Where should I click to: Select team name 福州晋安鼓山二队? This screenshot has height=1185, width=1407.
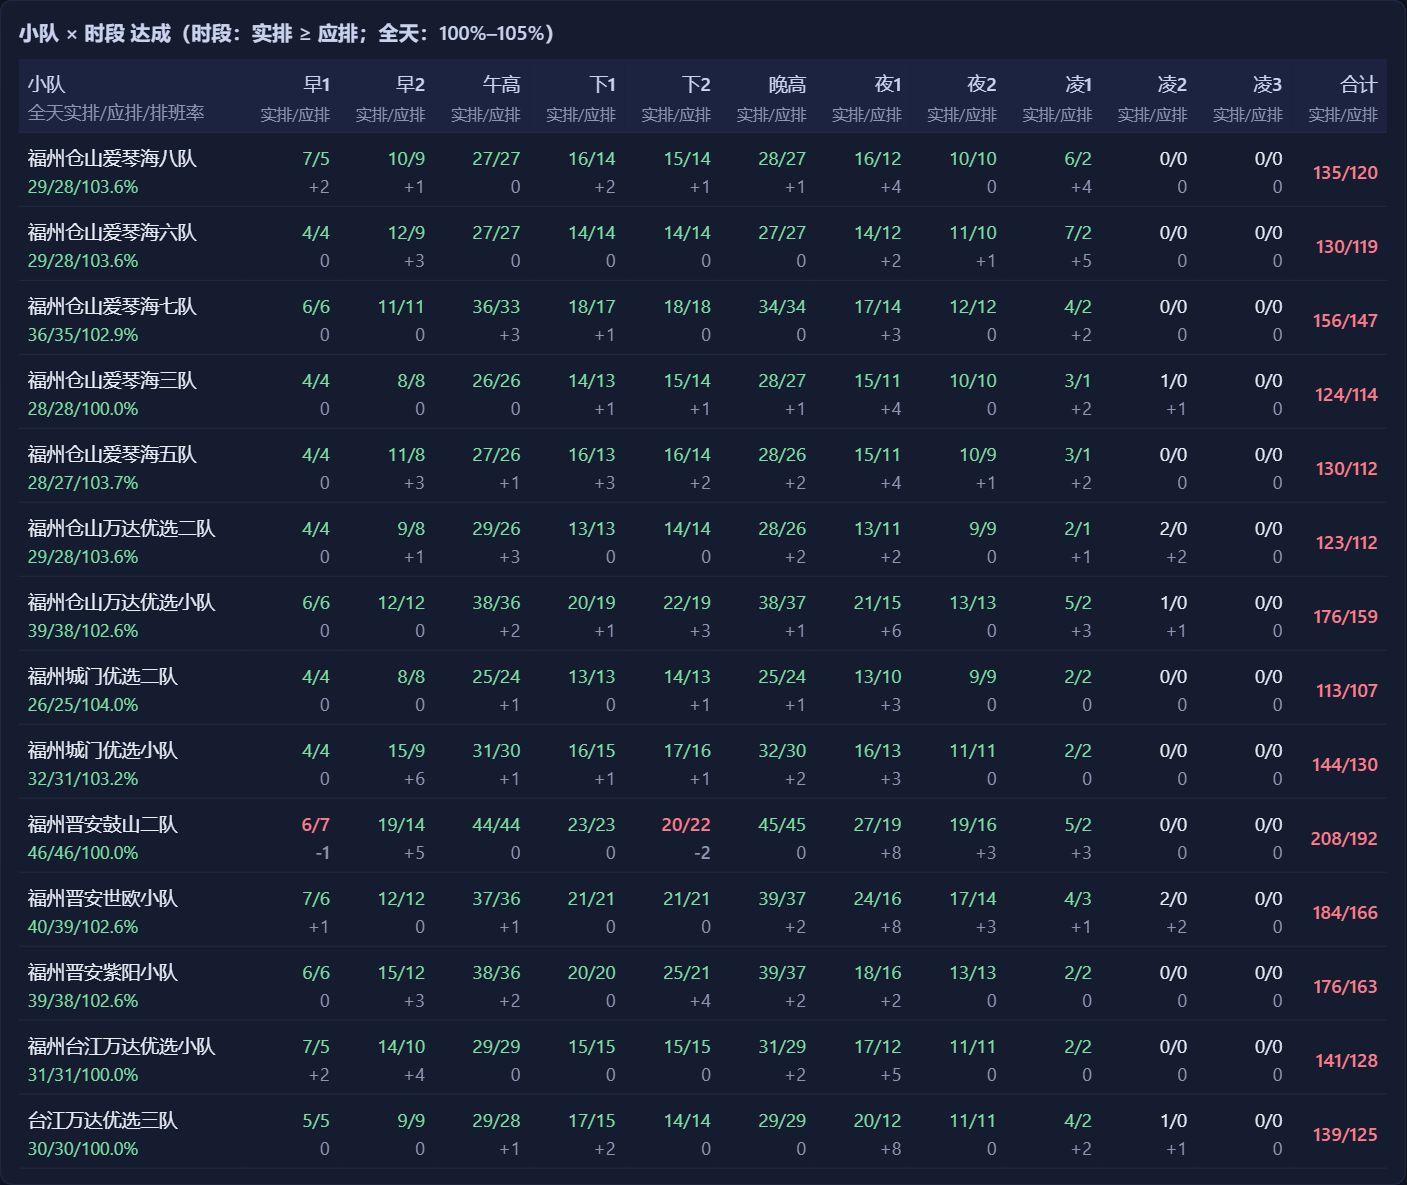click(x=103, y=824)
